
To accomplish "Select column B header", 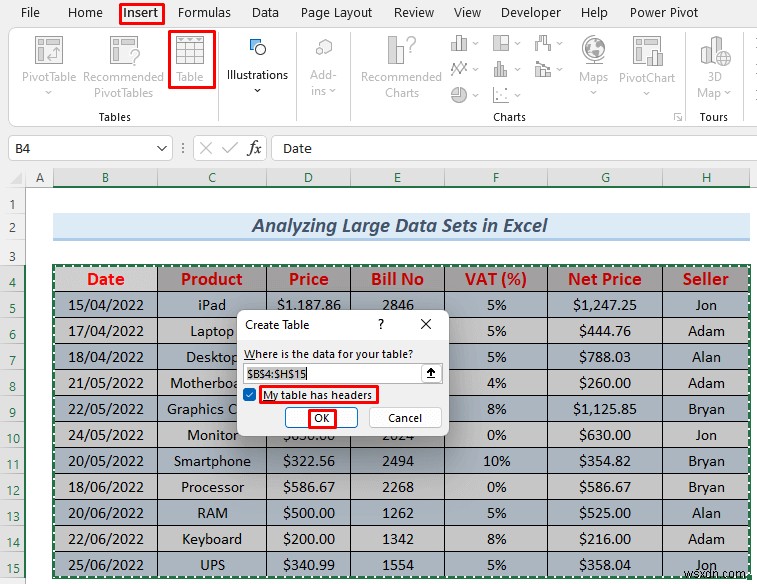I will pyautogui.click(x=105, y=178).
